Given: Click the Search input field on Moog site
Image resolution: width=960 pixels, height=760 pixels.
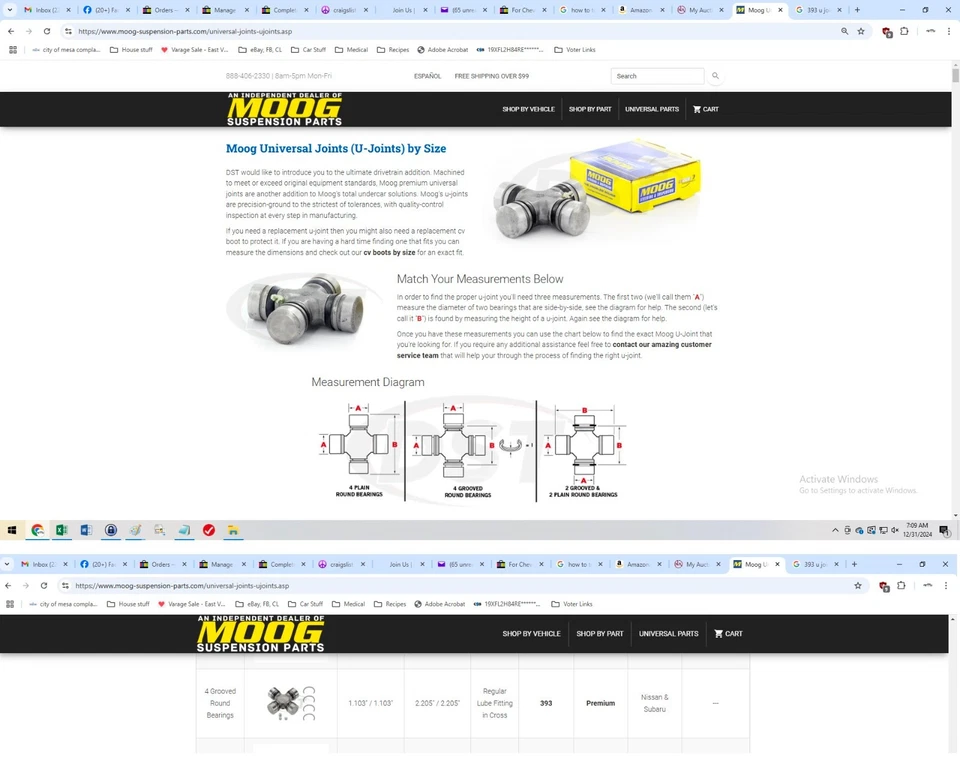Looking at the screenshot, I should [x=657, y=76].
